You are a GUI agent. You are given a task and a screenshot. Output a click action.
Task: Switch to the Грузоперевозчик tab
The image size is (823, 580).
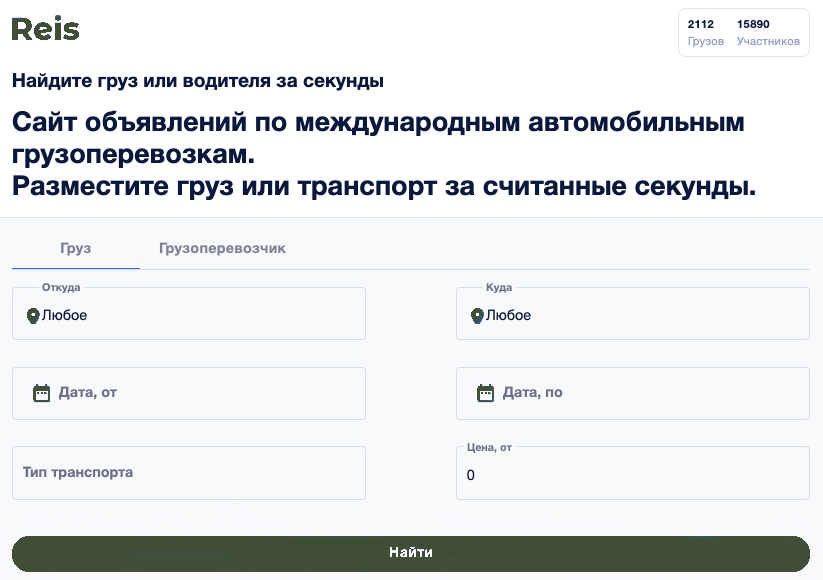pos(222,248)
